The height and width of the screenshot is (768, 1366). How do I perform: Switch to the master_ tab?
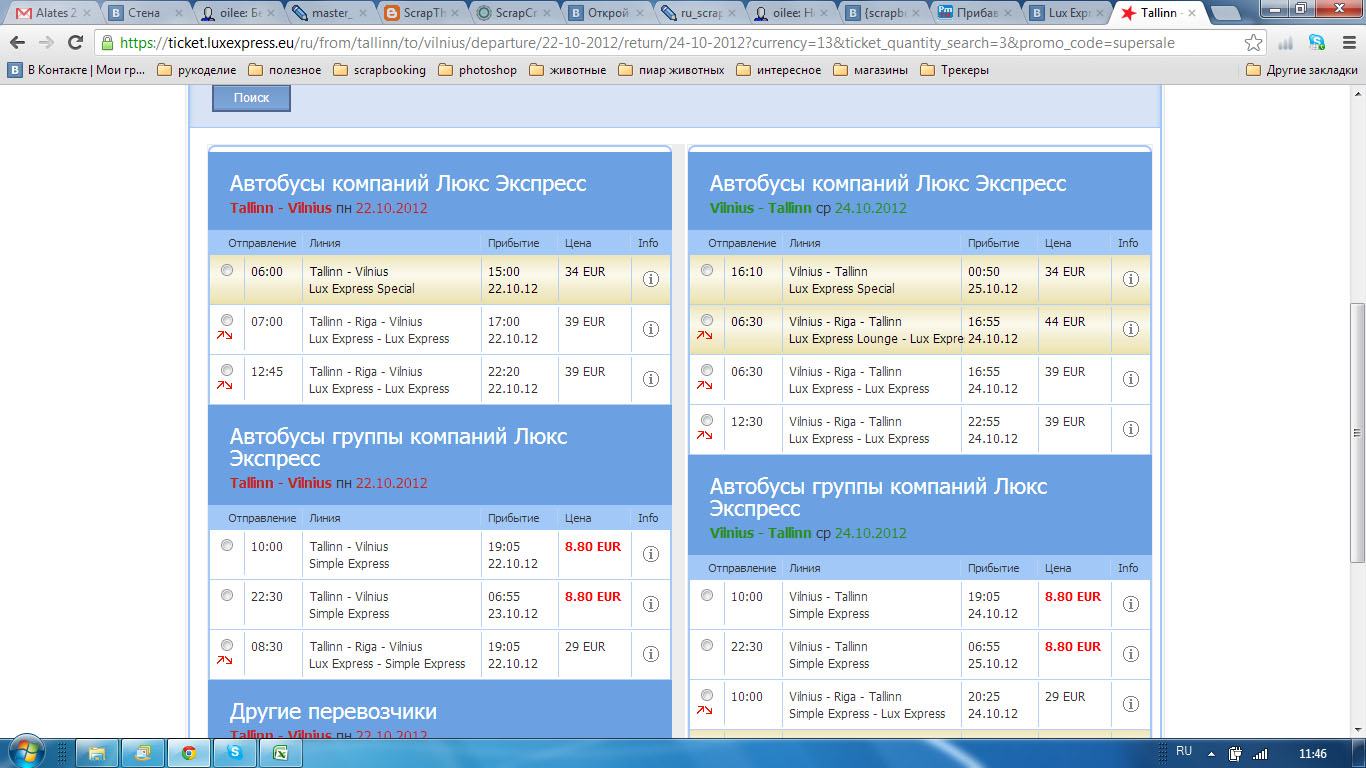point(329,14)
